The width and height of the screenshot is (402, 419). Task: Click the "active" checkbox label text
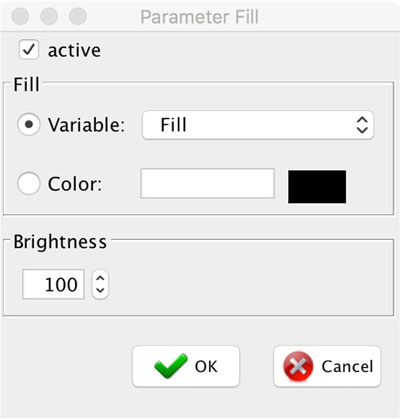pyautogui.click(x=74, y=51)
